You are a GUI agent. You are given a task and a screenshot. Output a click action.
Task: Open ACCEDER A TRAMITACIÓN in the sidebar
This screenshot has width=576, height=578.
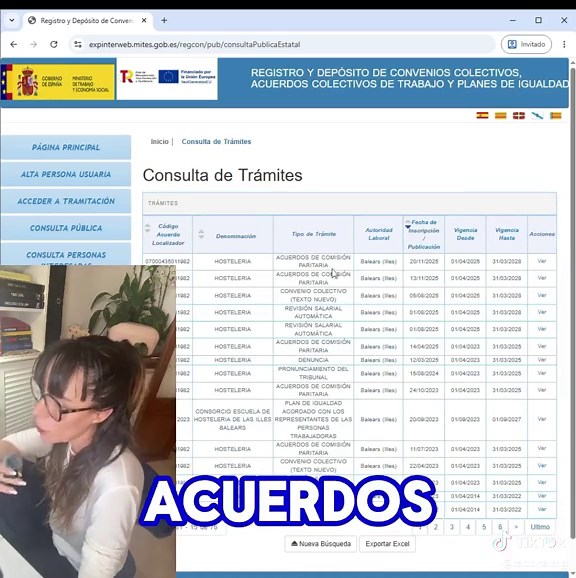[x=66, y=201]
